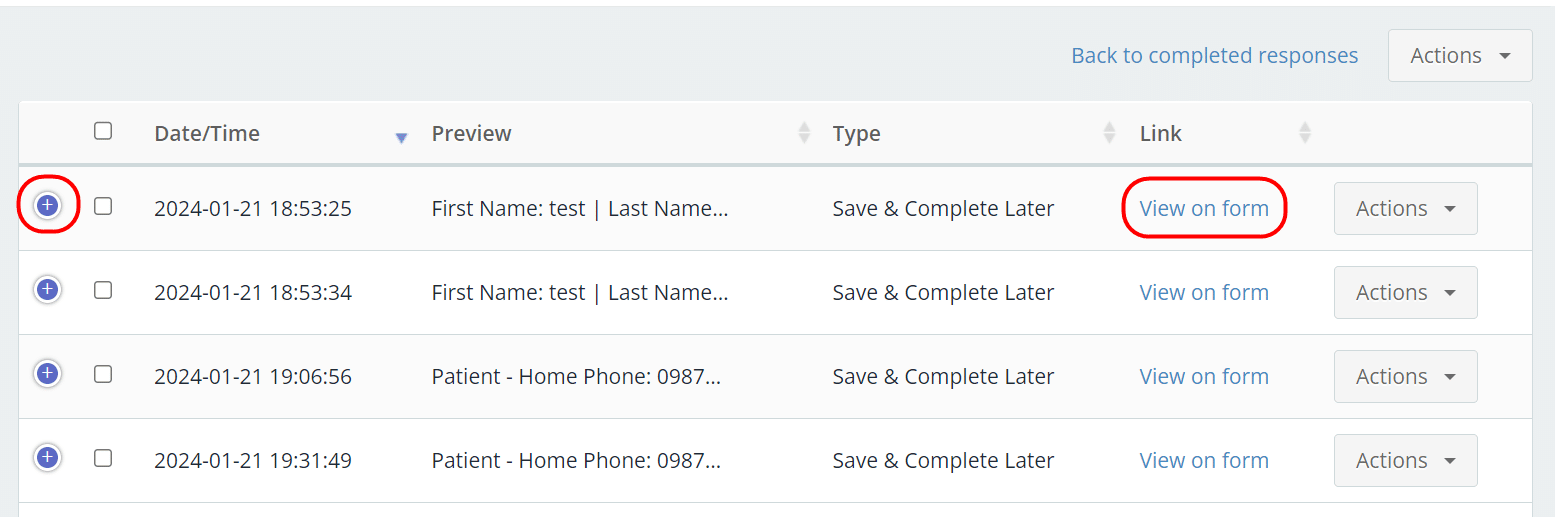
Task: Sort by the Link column arrows
Action: coord(1304,133)
